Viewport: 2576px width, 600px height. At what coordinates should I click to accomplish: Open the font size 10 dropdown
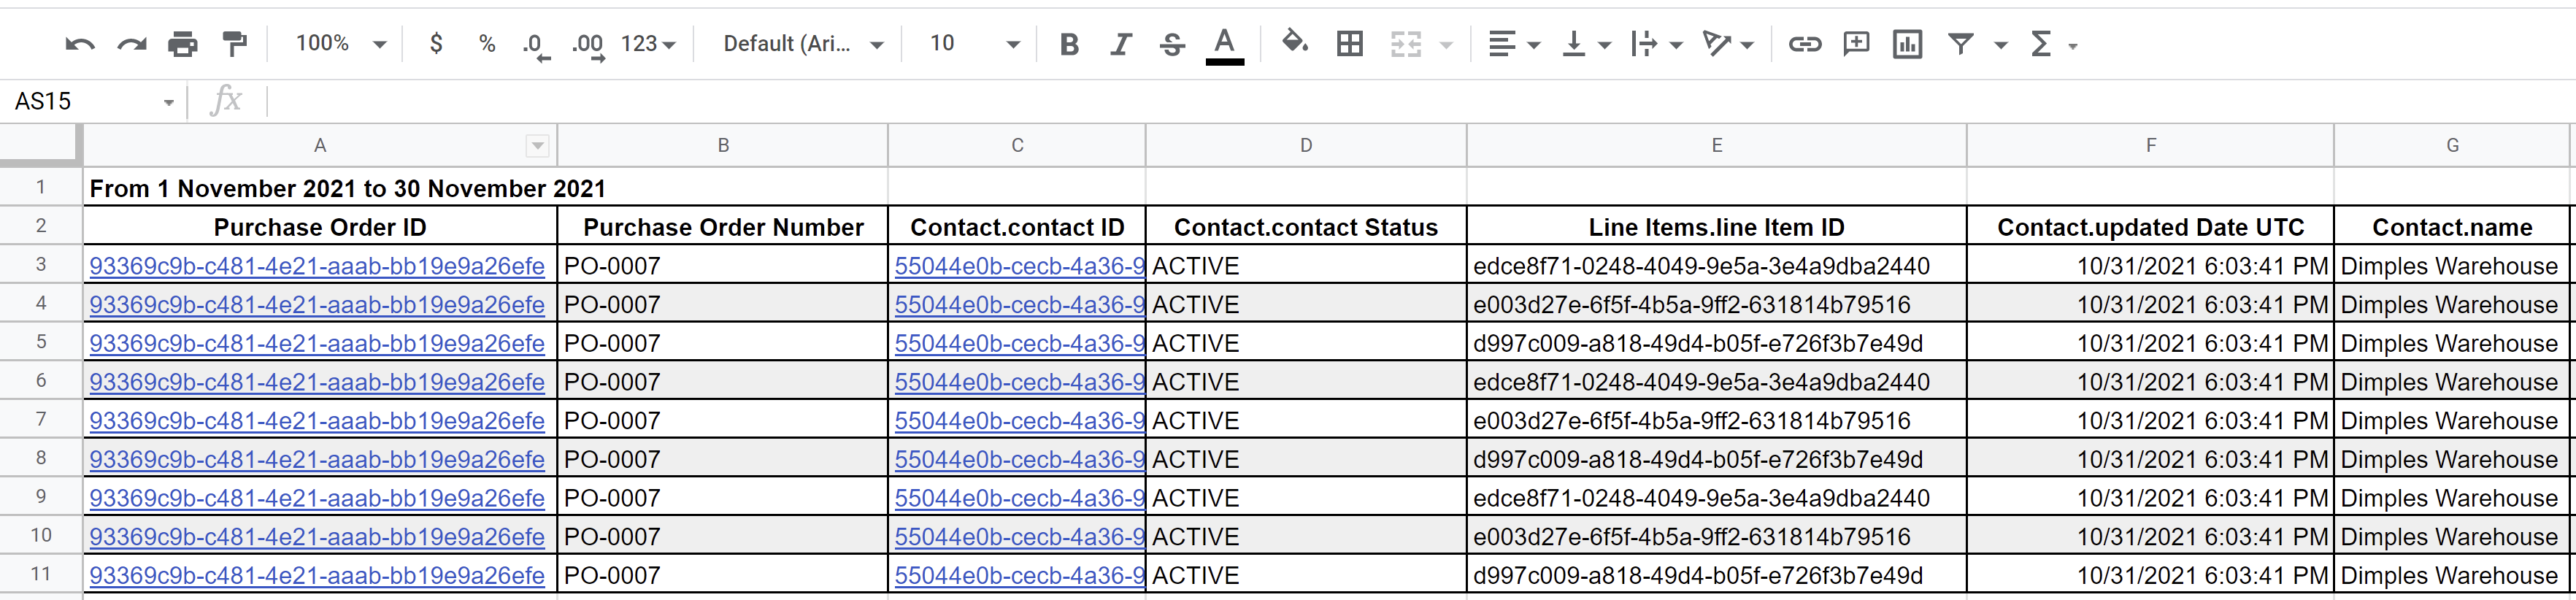pyautogui.click(x=973, y=44)
